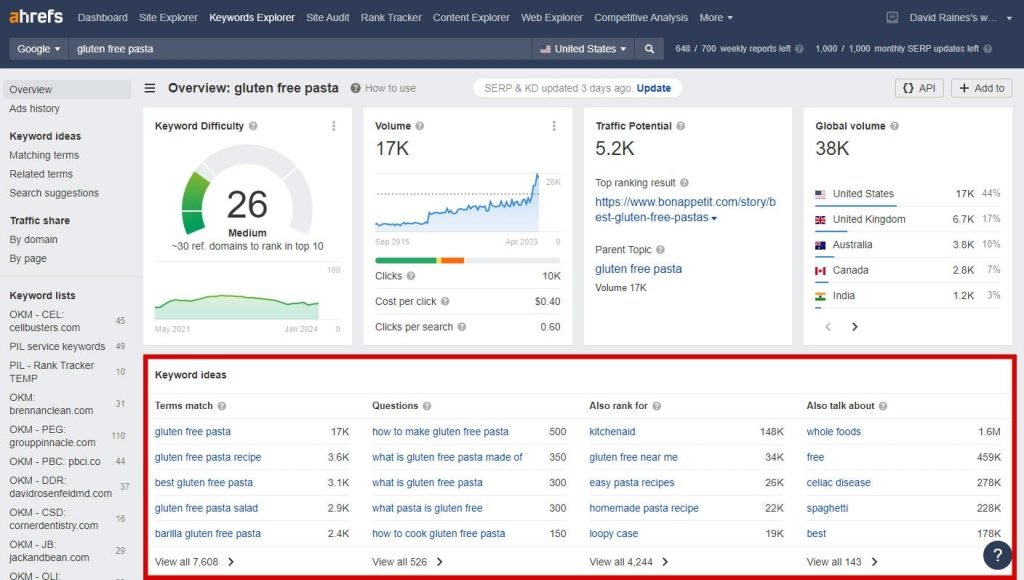Click next arrow in Global volume list
Screen dimensions: 1024x580
point(855,327)
